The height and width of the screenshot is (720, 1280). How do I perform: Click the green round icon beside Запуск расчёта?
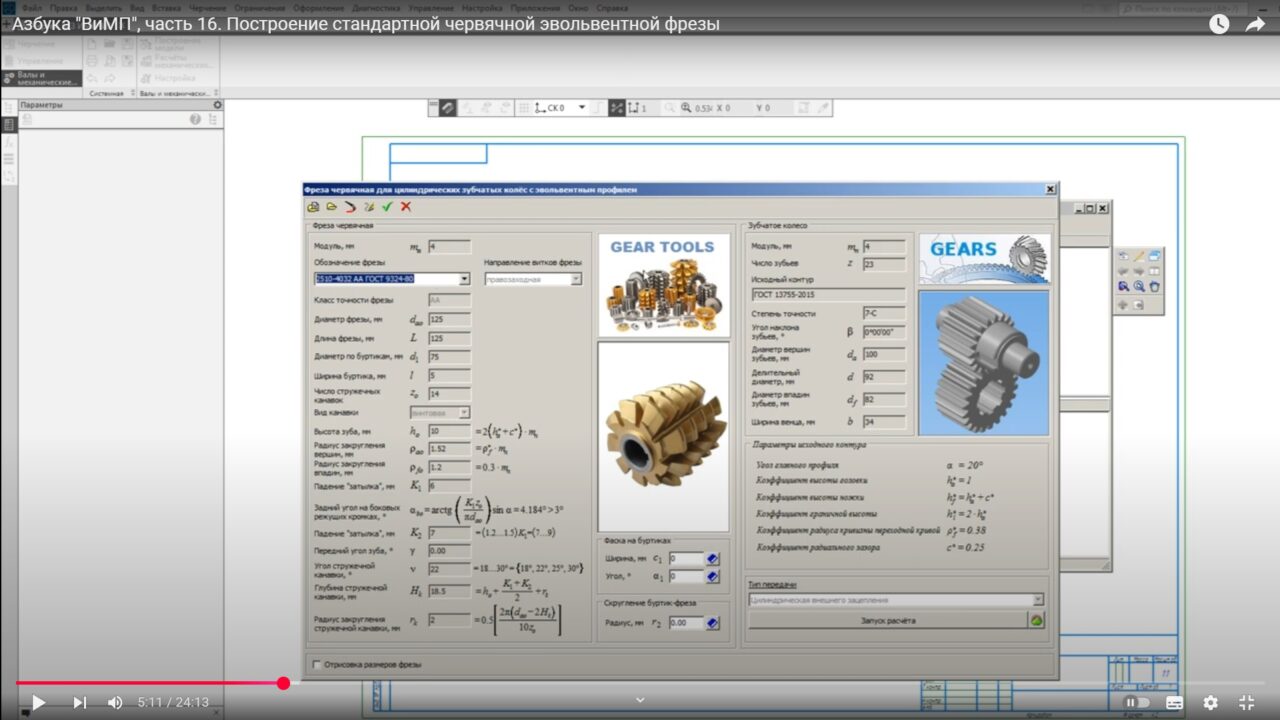(x=1037, y=620)
